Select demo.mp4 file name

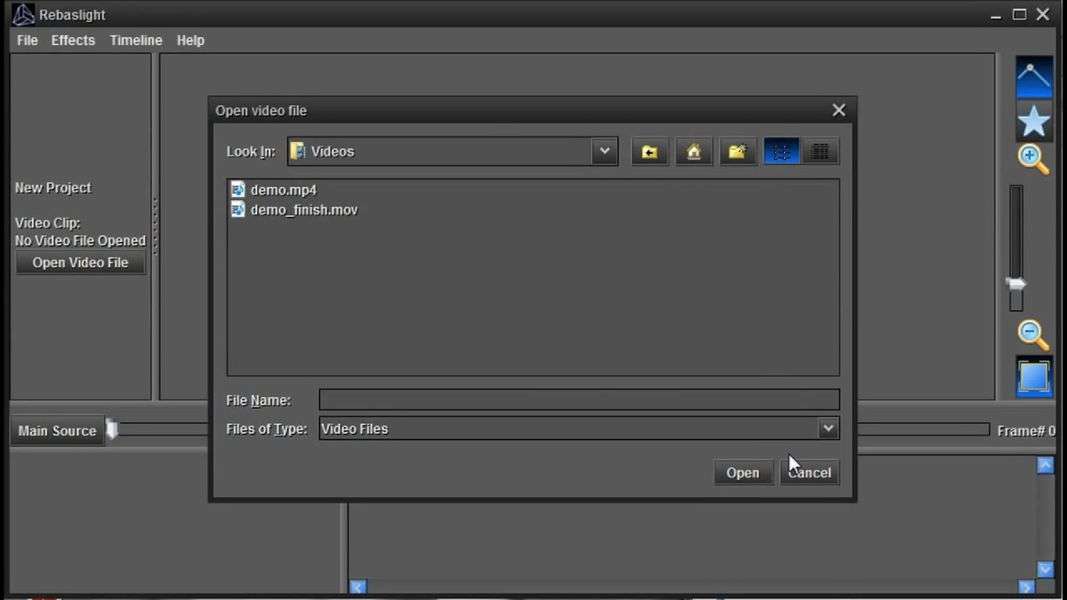pos(283,190)
